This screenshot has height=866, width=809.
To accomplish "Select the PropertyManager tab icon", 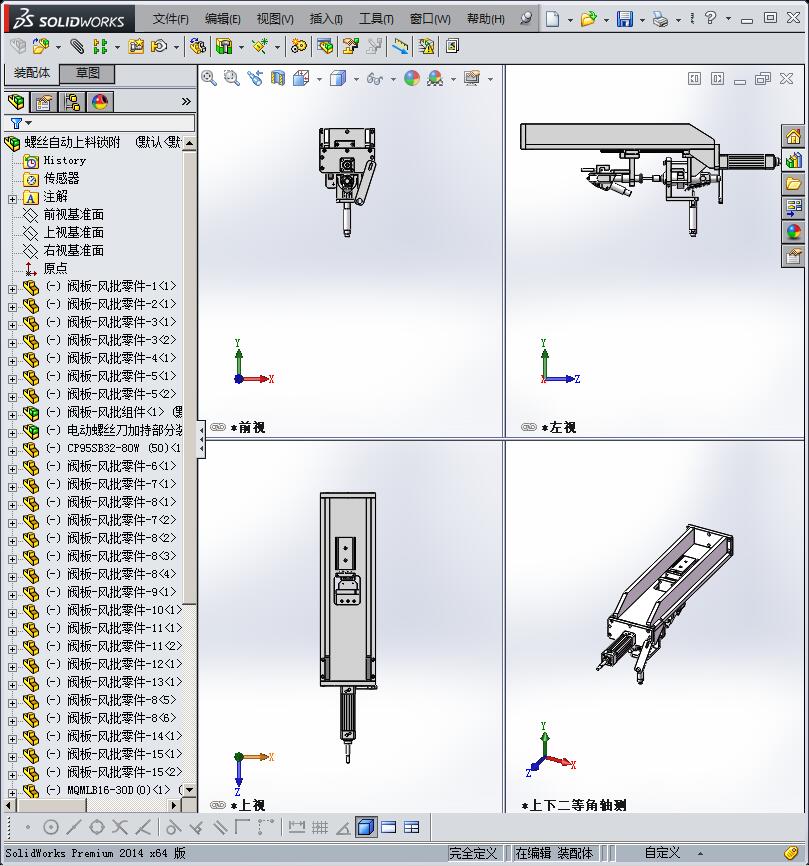I will pos(44,102).
